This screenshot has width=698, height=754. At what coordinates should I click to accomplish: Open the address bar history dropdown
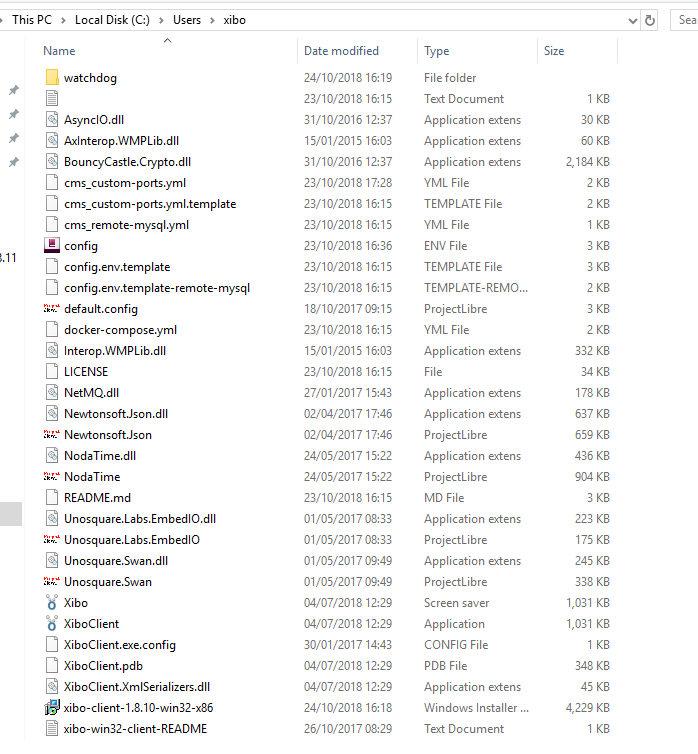(x=633, y=21)
